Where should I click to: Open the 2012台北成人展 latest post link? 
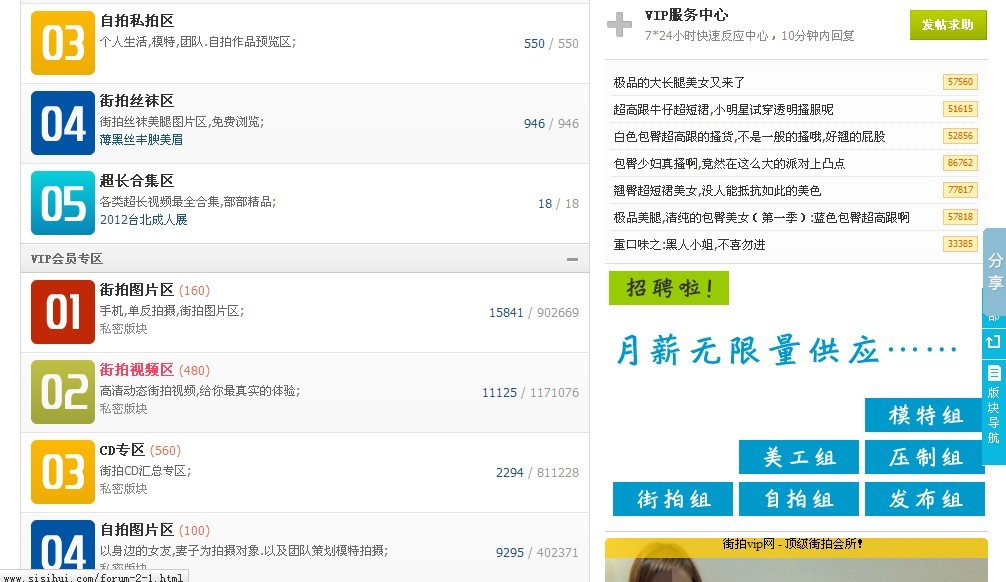143,220
